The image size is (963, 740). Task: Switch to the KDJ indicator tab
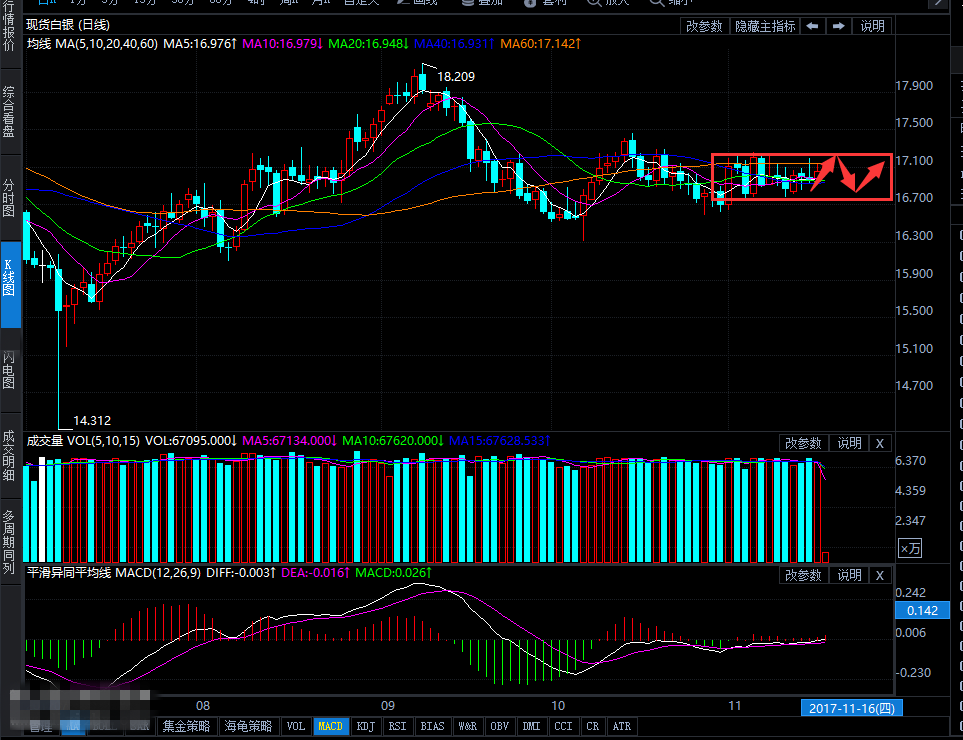(366, 727)
